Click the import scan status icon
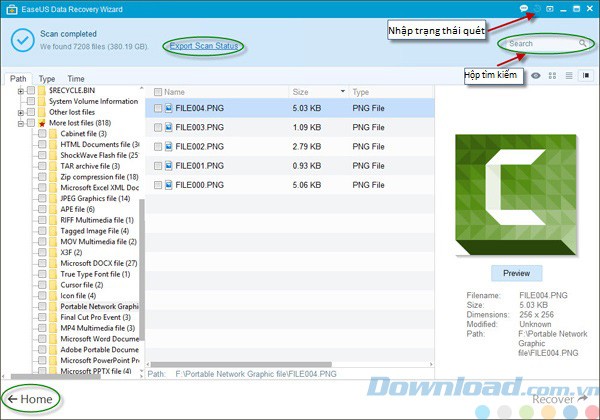Image resolution: width=600 pixels, height=420 pixels. click(537, 8)
